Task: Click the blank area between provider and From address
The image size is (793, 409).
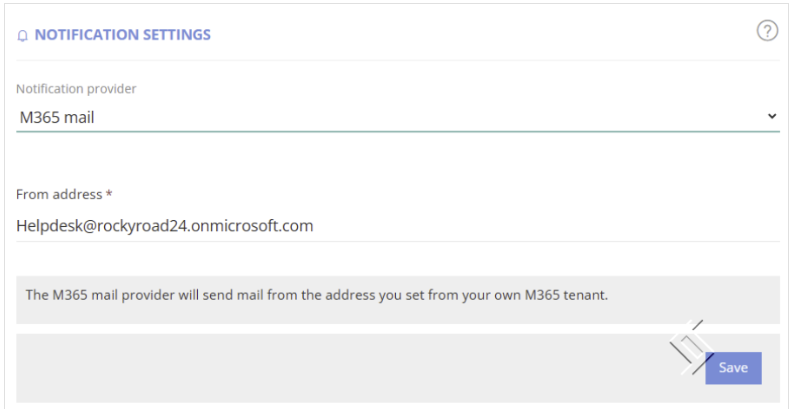Action: 398,159
